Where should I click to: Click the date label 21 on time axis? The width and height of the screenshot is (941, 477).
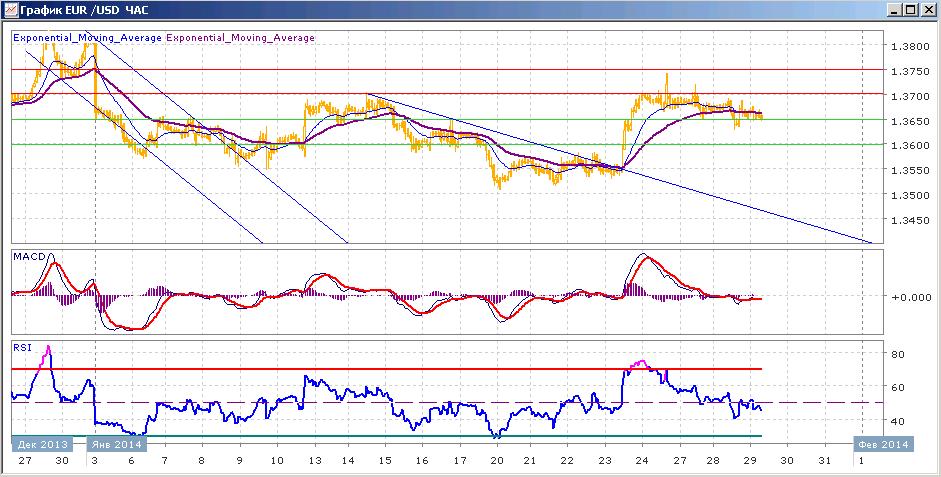click(531, 460)
